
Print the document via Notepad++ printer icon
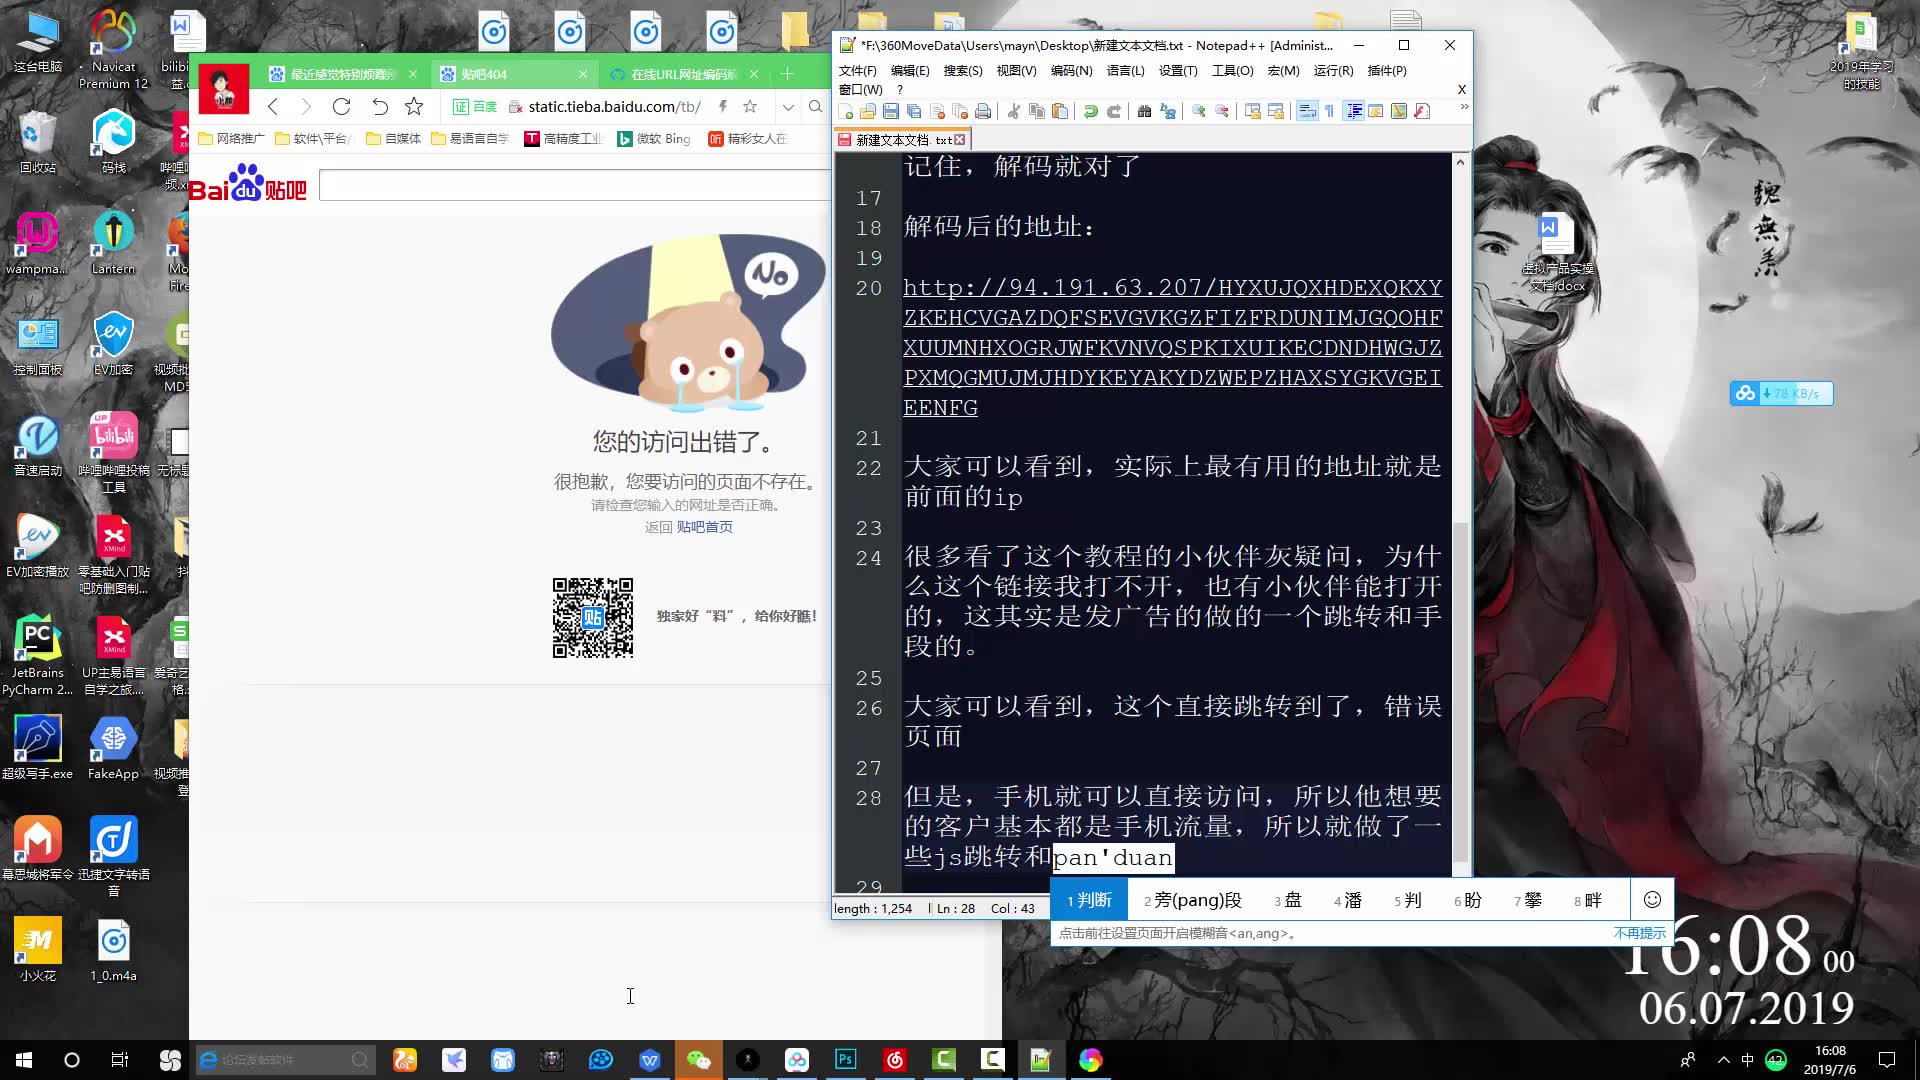984,111
